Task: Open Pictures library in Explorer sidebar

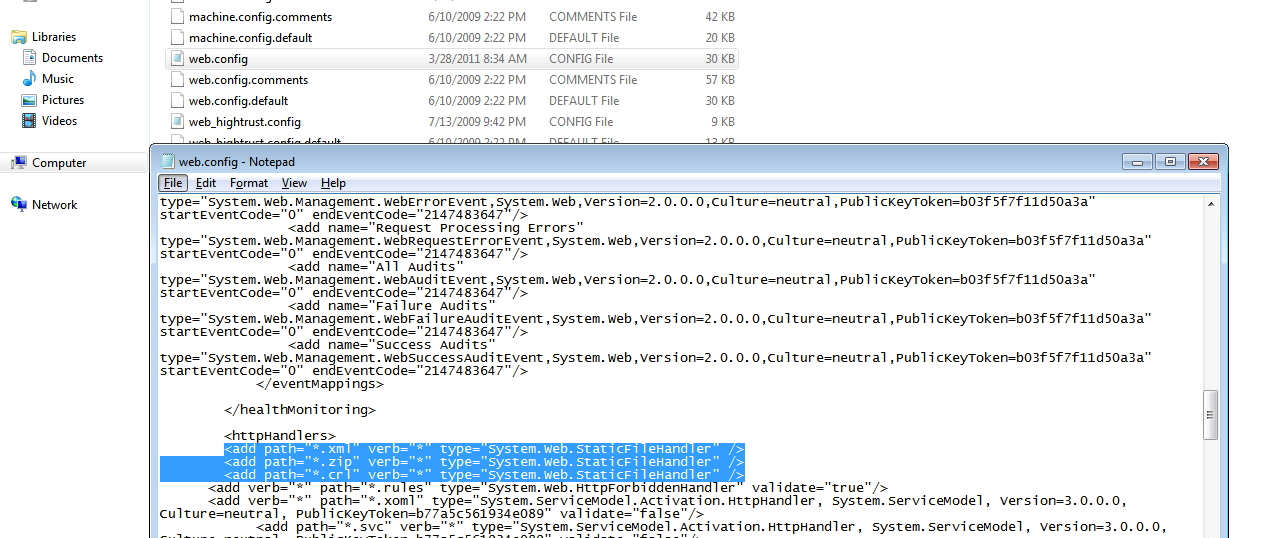Action: (62, 100)
